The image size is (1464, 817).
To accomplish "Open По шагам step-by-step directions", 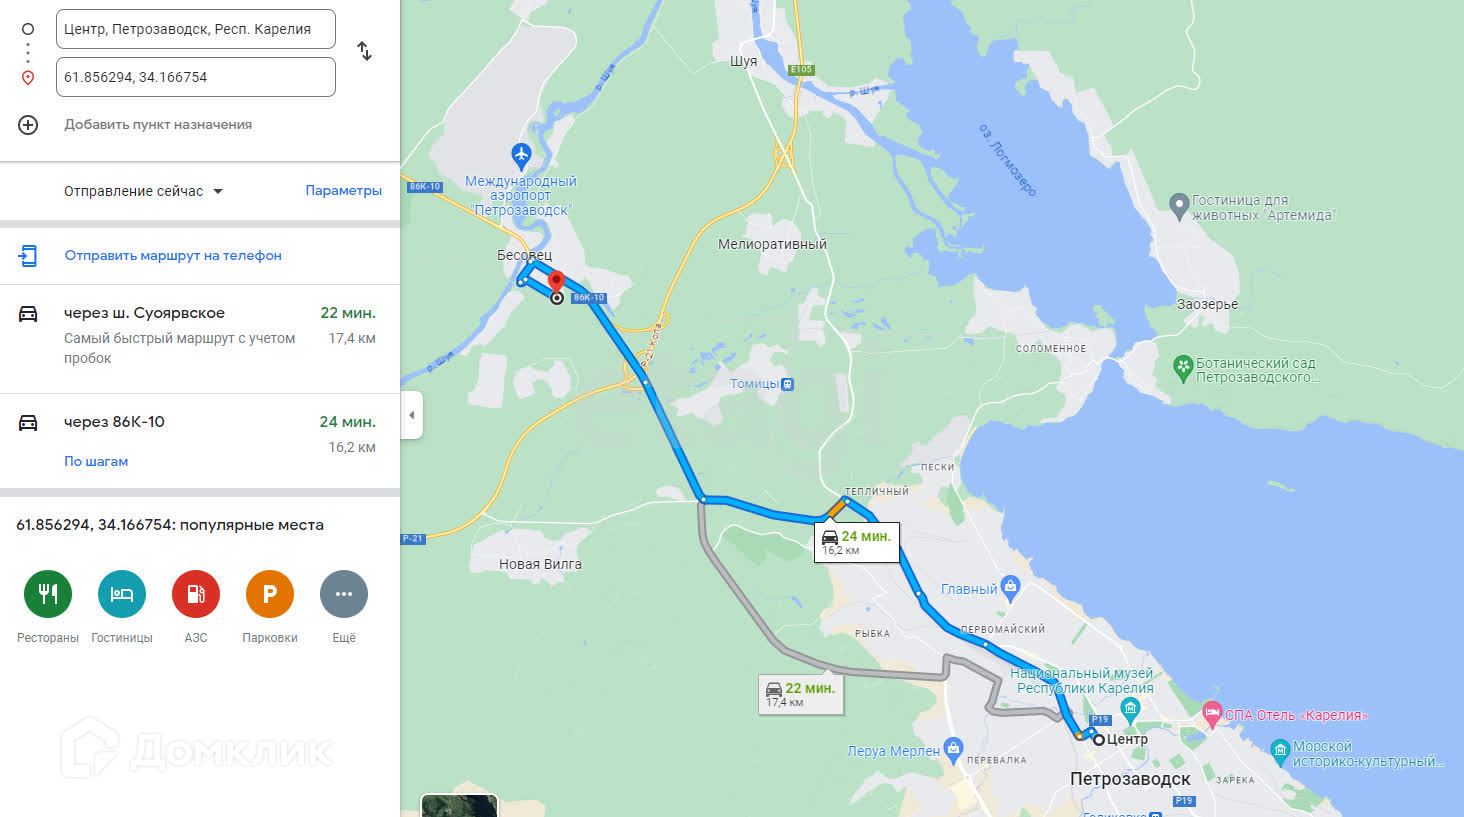I will click(96, 461).
